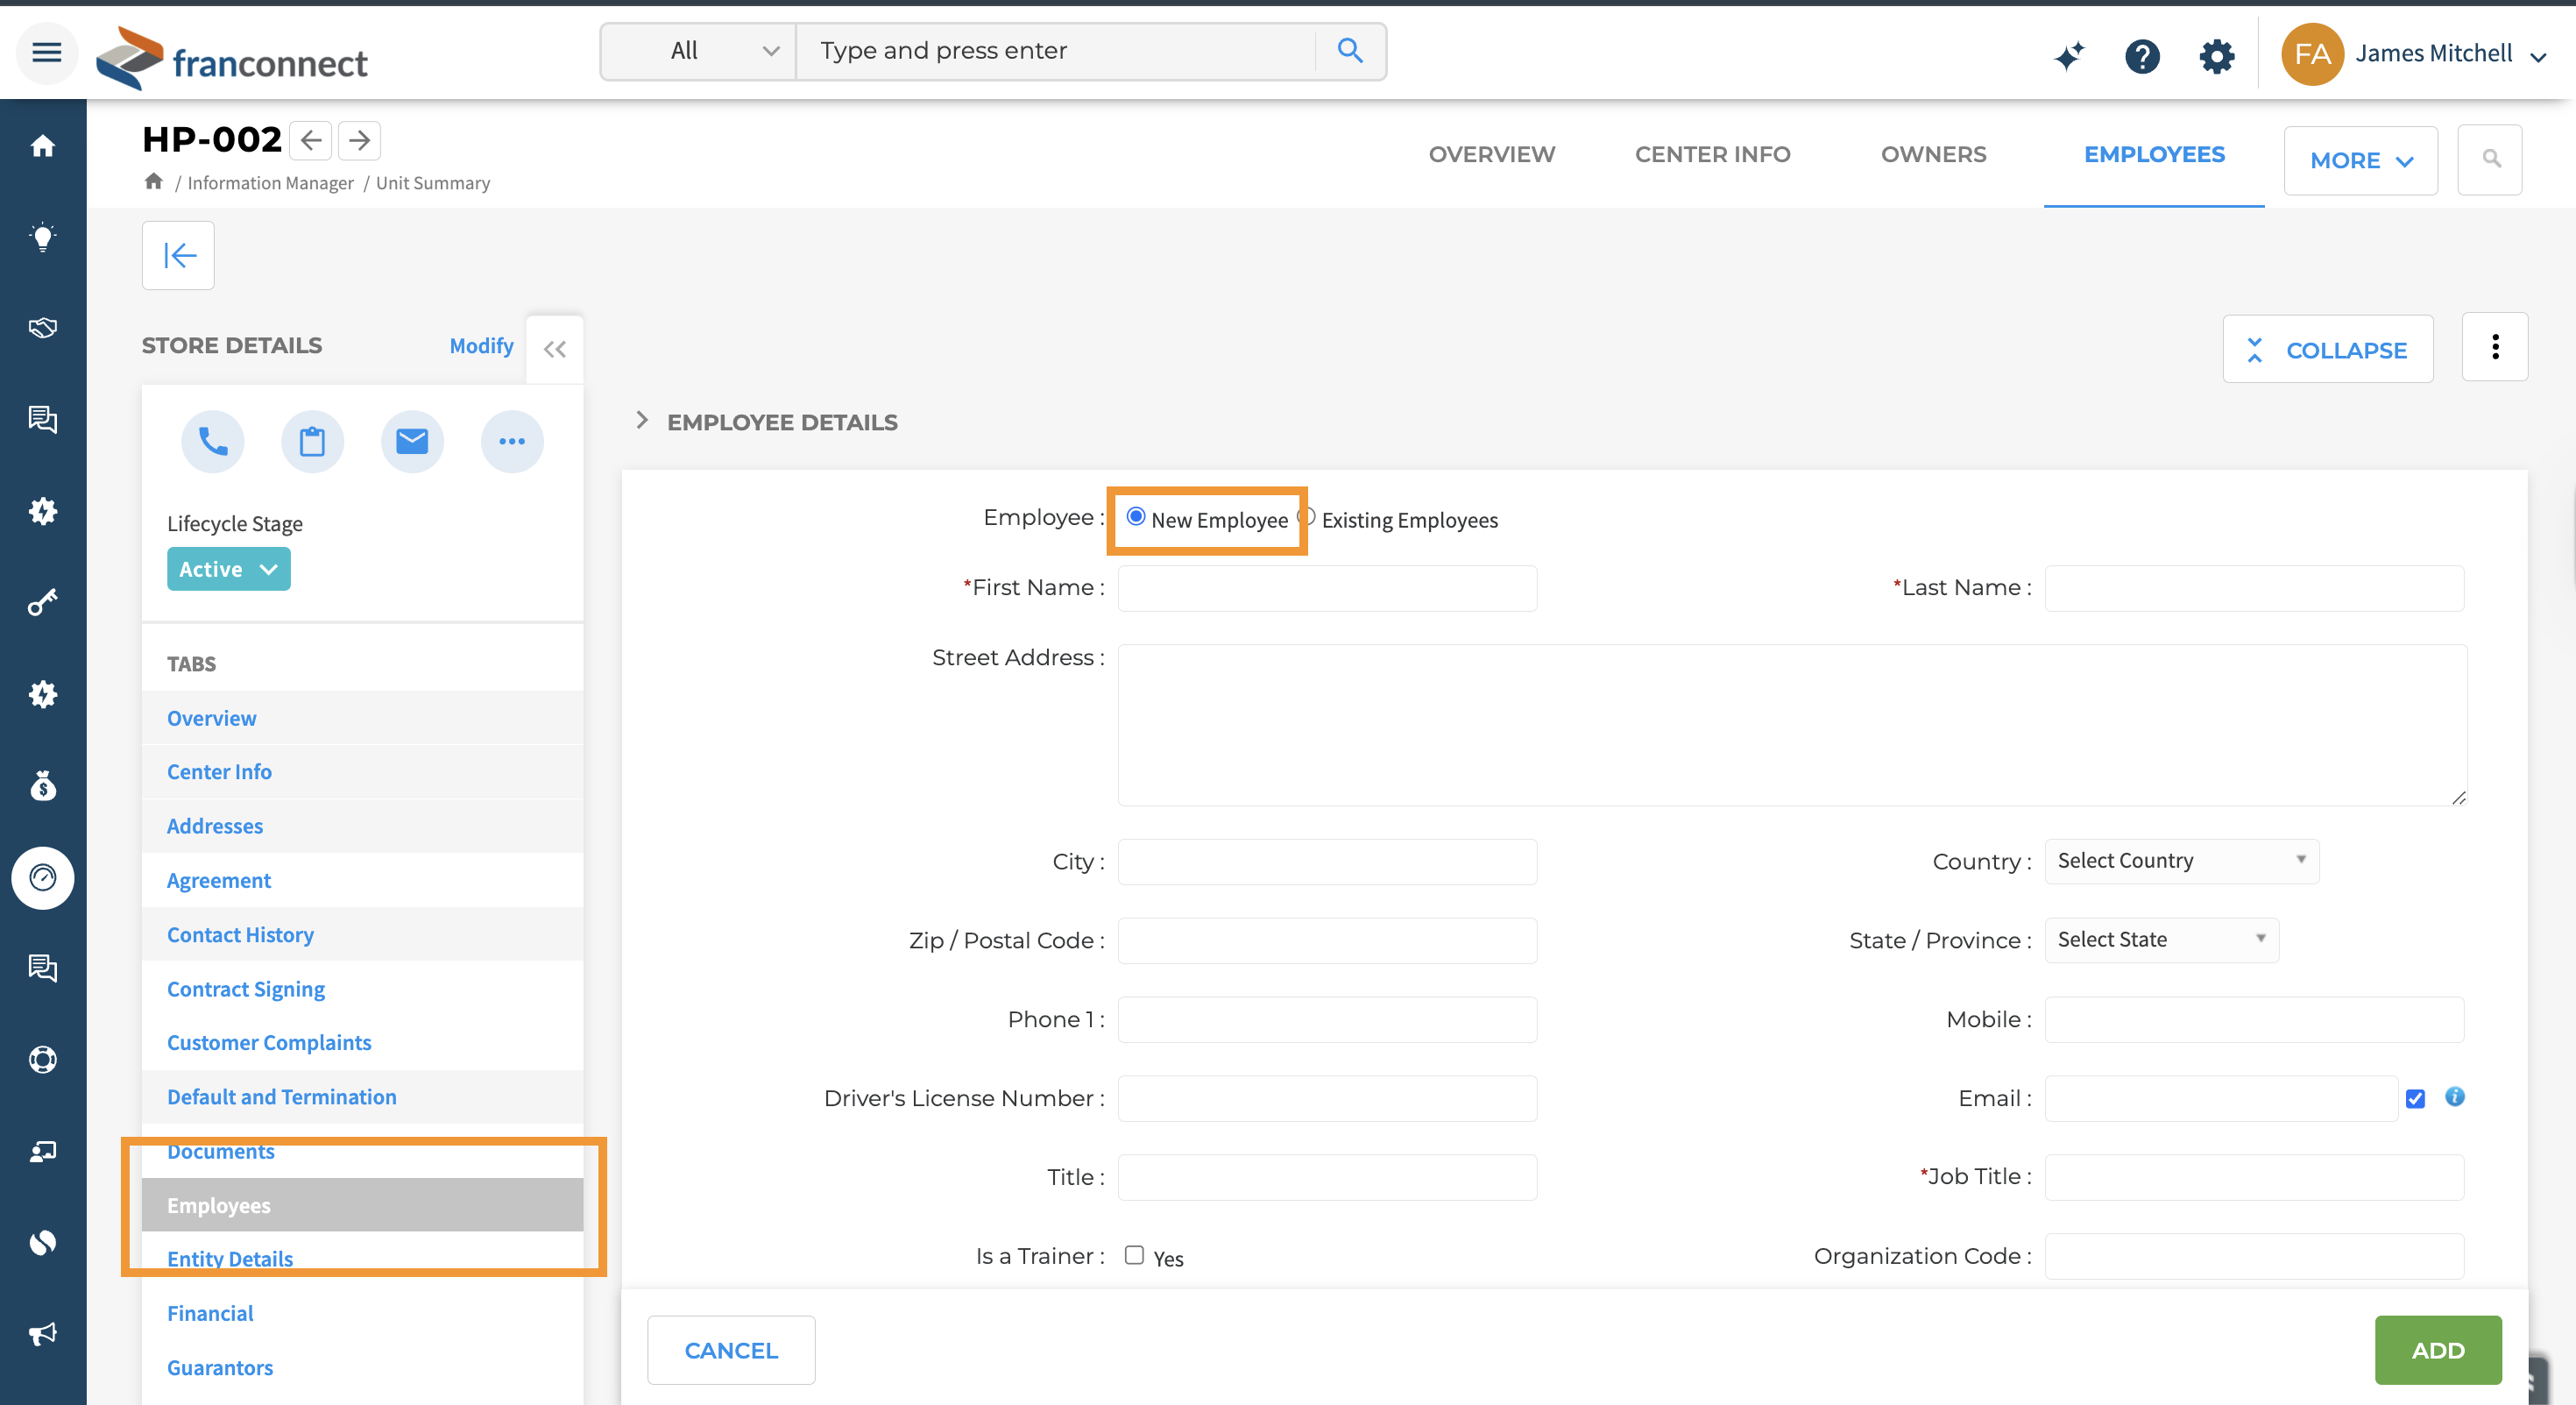Click the clipboard task icon in store details

pos(312,441)
